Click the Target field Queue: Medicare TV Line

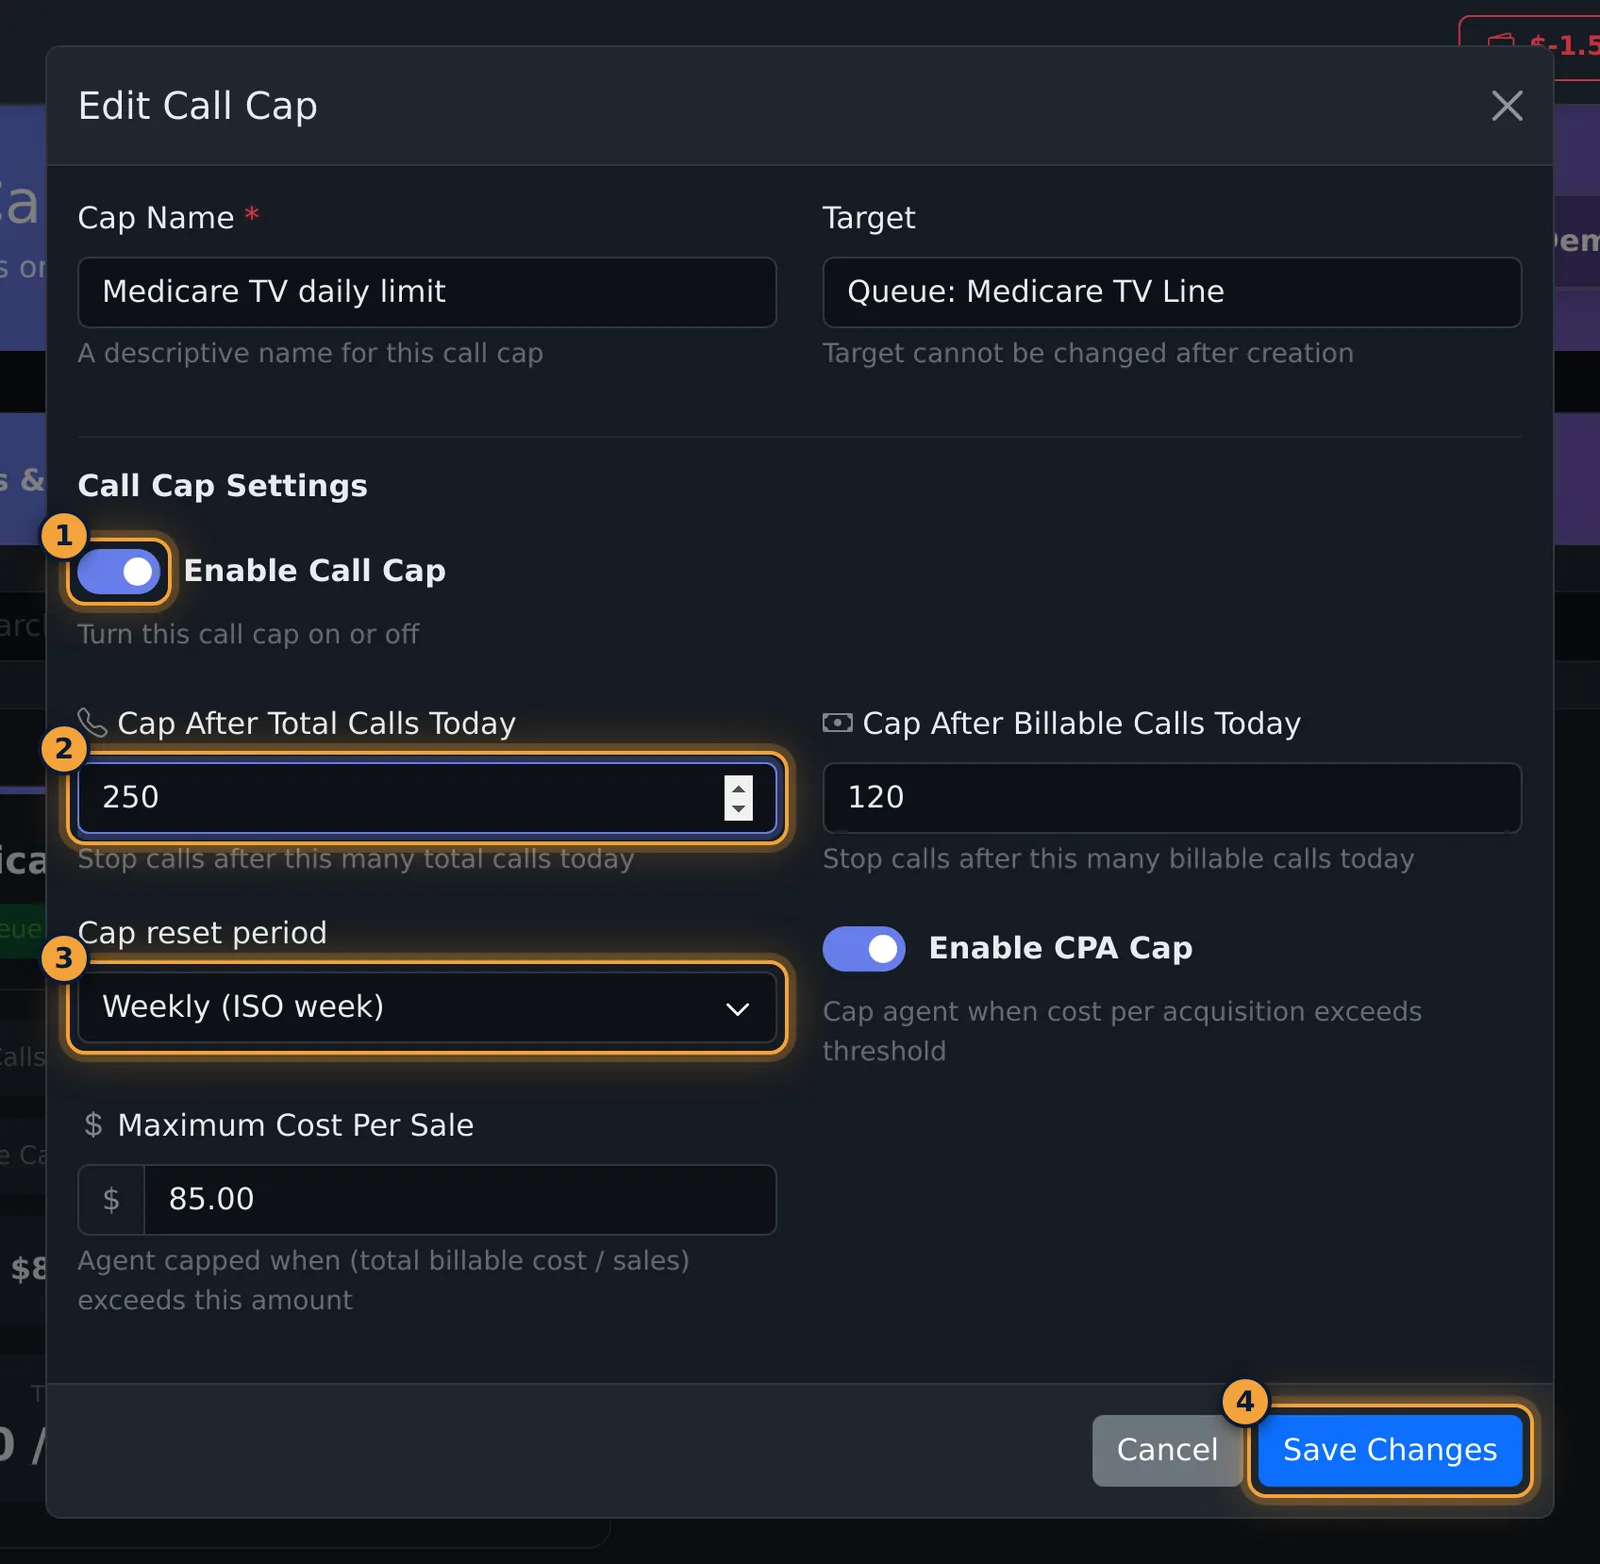click(1172, 292)
